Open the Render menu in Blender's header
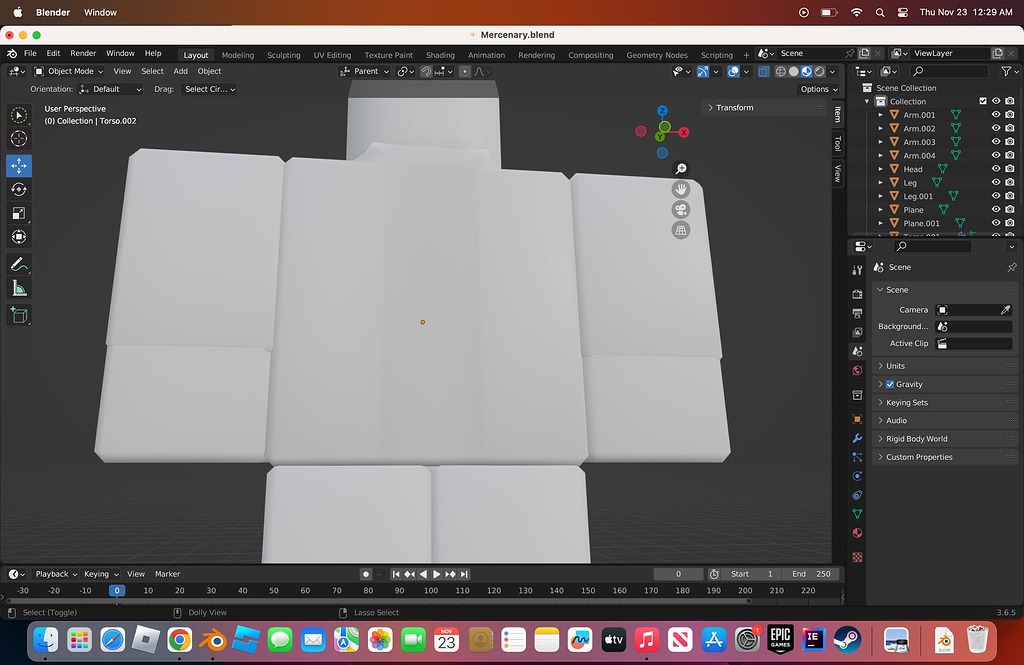This screenshot has height=665, width=1024. [83, 53]
